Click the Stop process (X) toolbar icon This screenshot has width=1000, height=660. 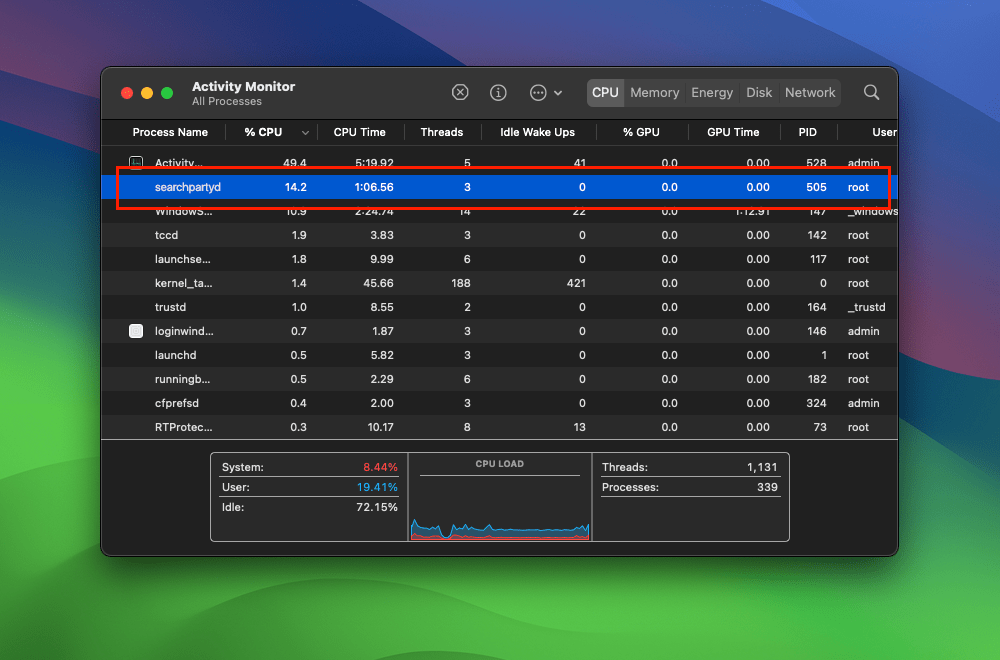tap(460, 92)
